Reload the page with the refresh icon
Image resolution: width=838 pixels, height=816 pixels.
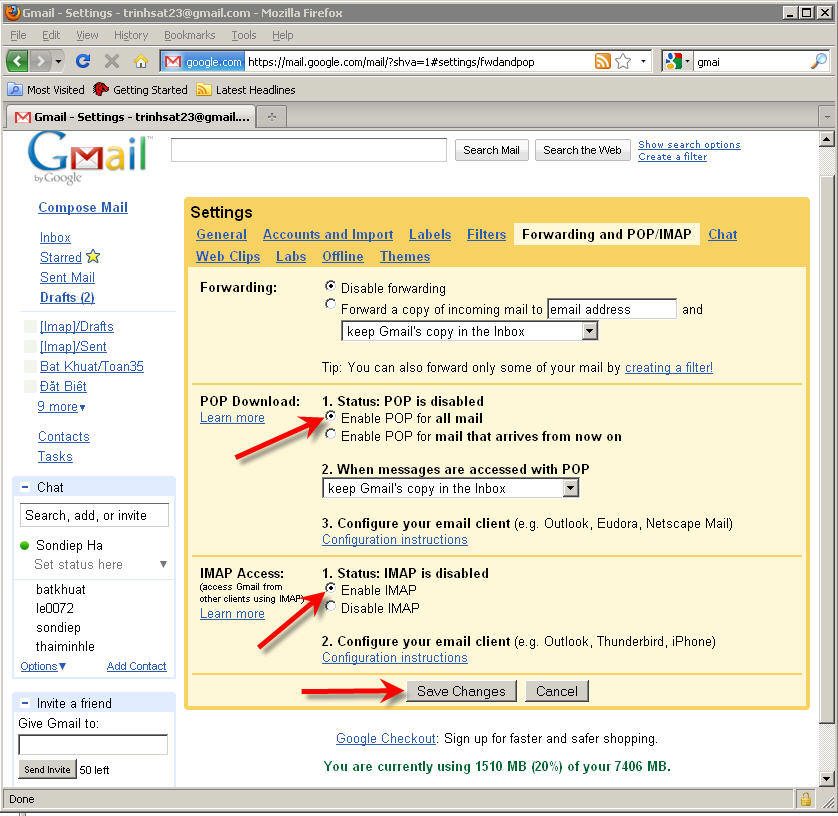click(x=83, y=61)
